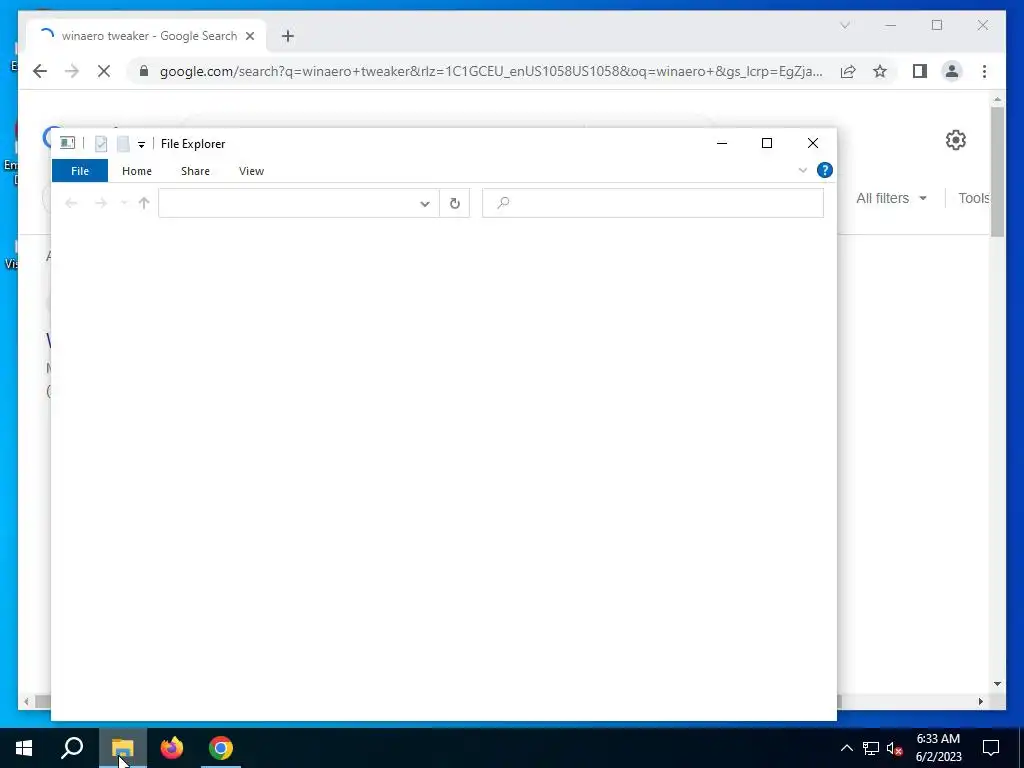Image resolution: width=1024 pixels, height=768 pixels.
Task: Minimize the File Explorer window
Action: tap(722, 143)
